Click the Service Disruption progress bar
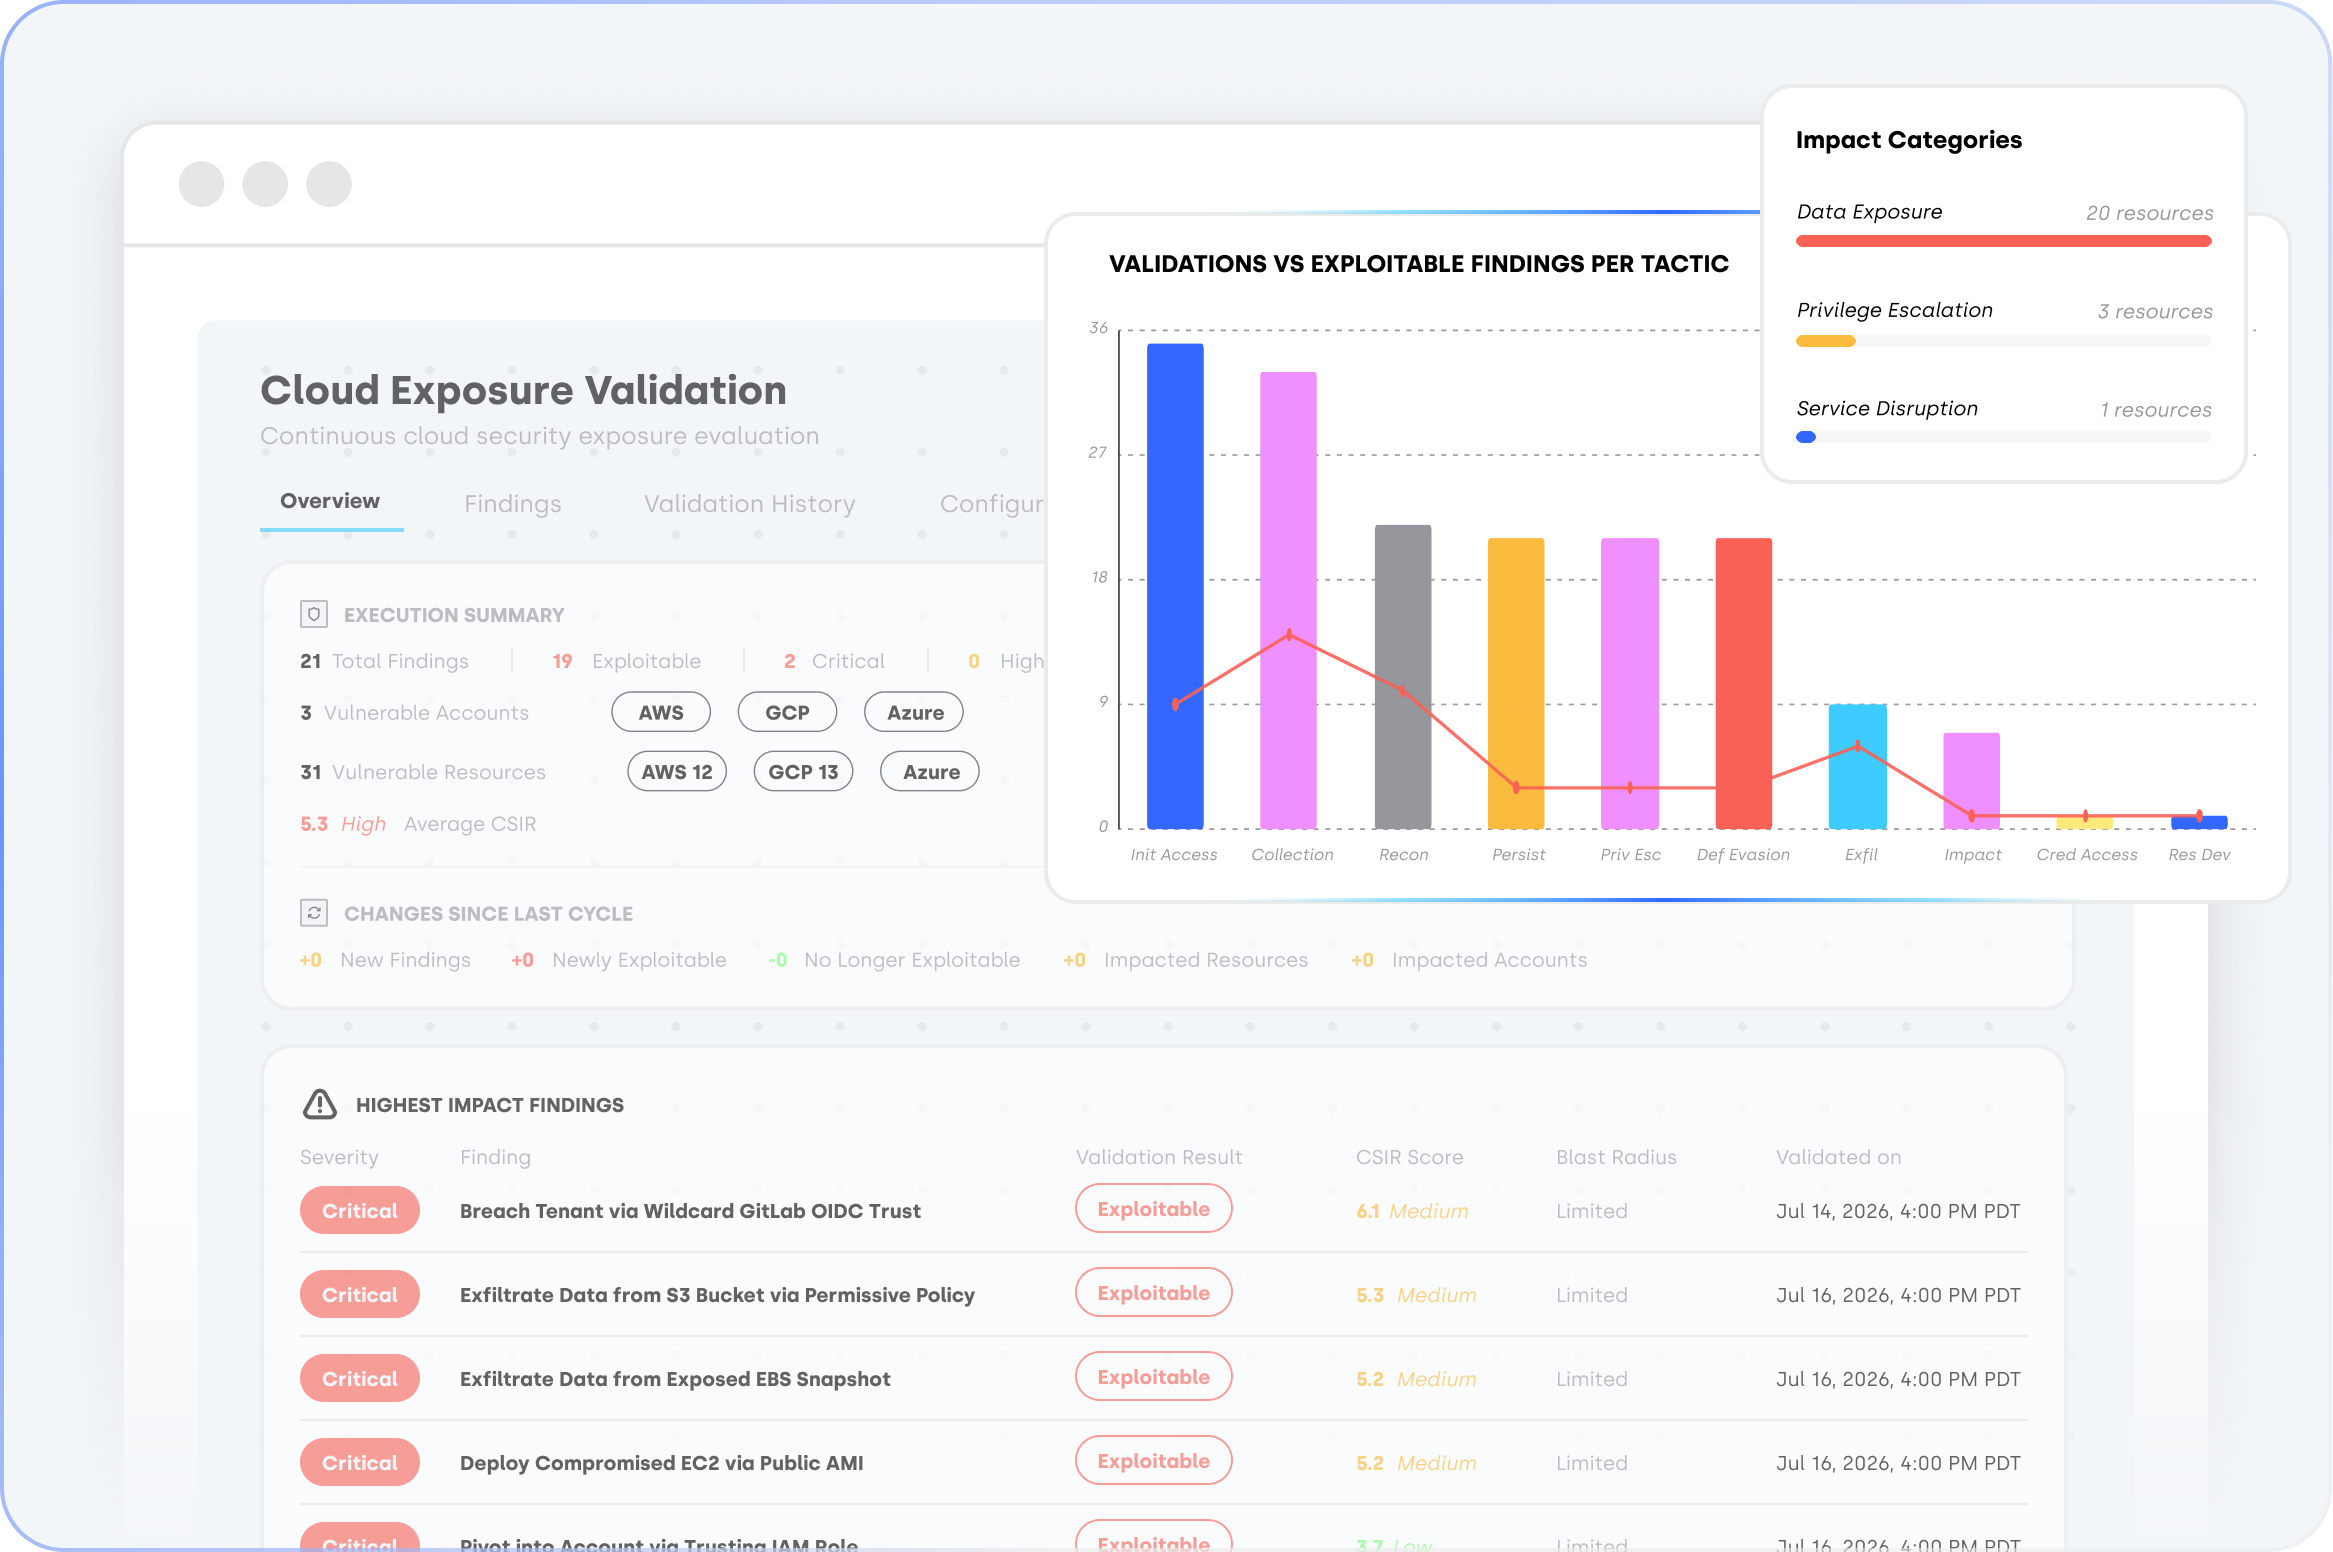2333x1552 pixels. click(x=2004, y=437)
